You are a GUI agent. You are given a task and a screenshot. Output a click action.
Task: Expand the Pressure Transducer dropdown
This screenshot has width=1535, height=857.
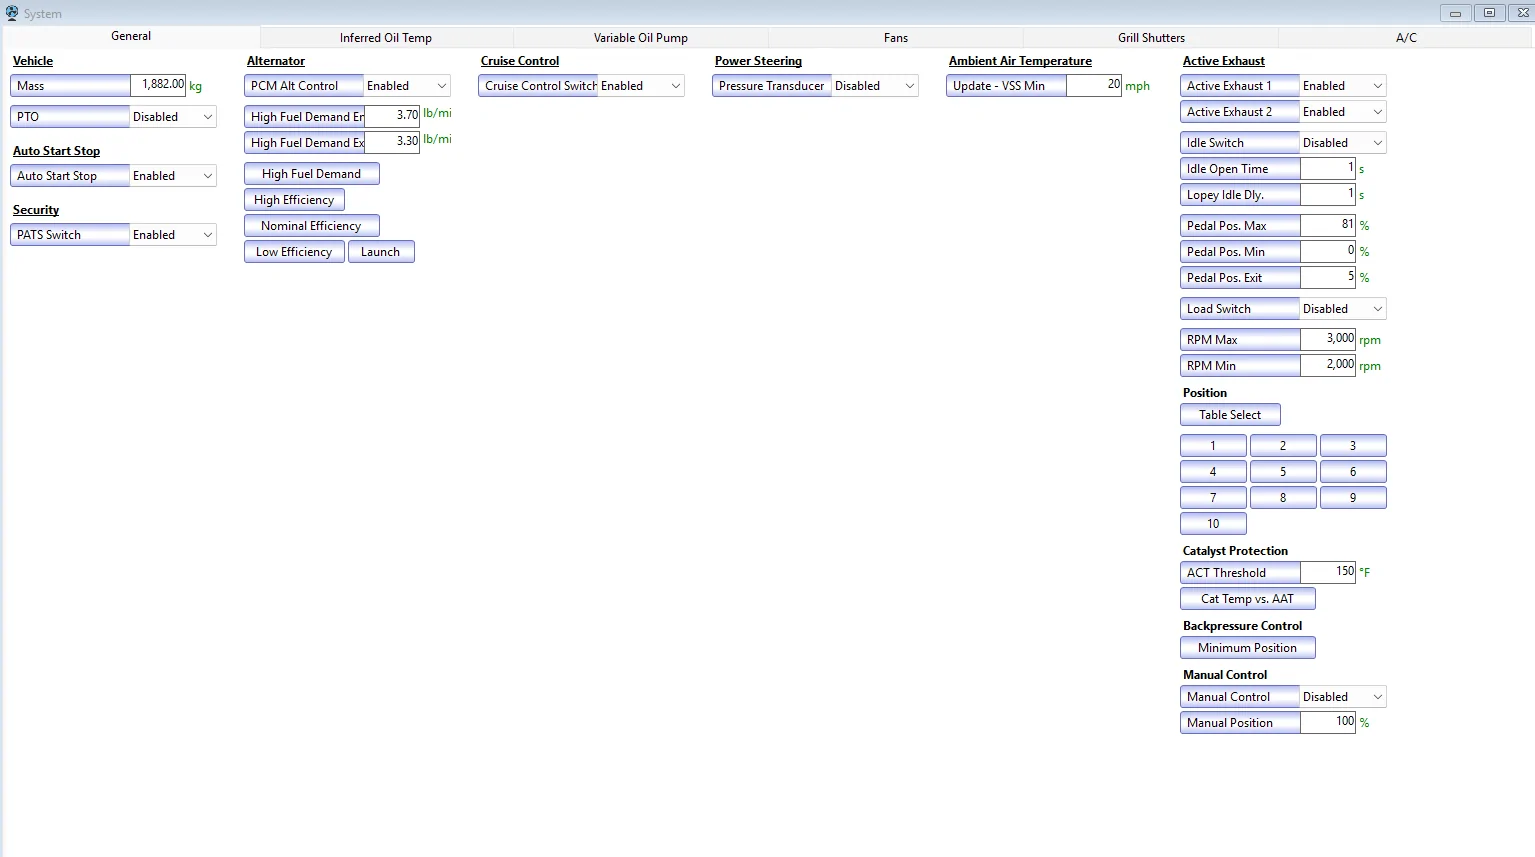[875, 86]
